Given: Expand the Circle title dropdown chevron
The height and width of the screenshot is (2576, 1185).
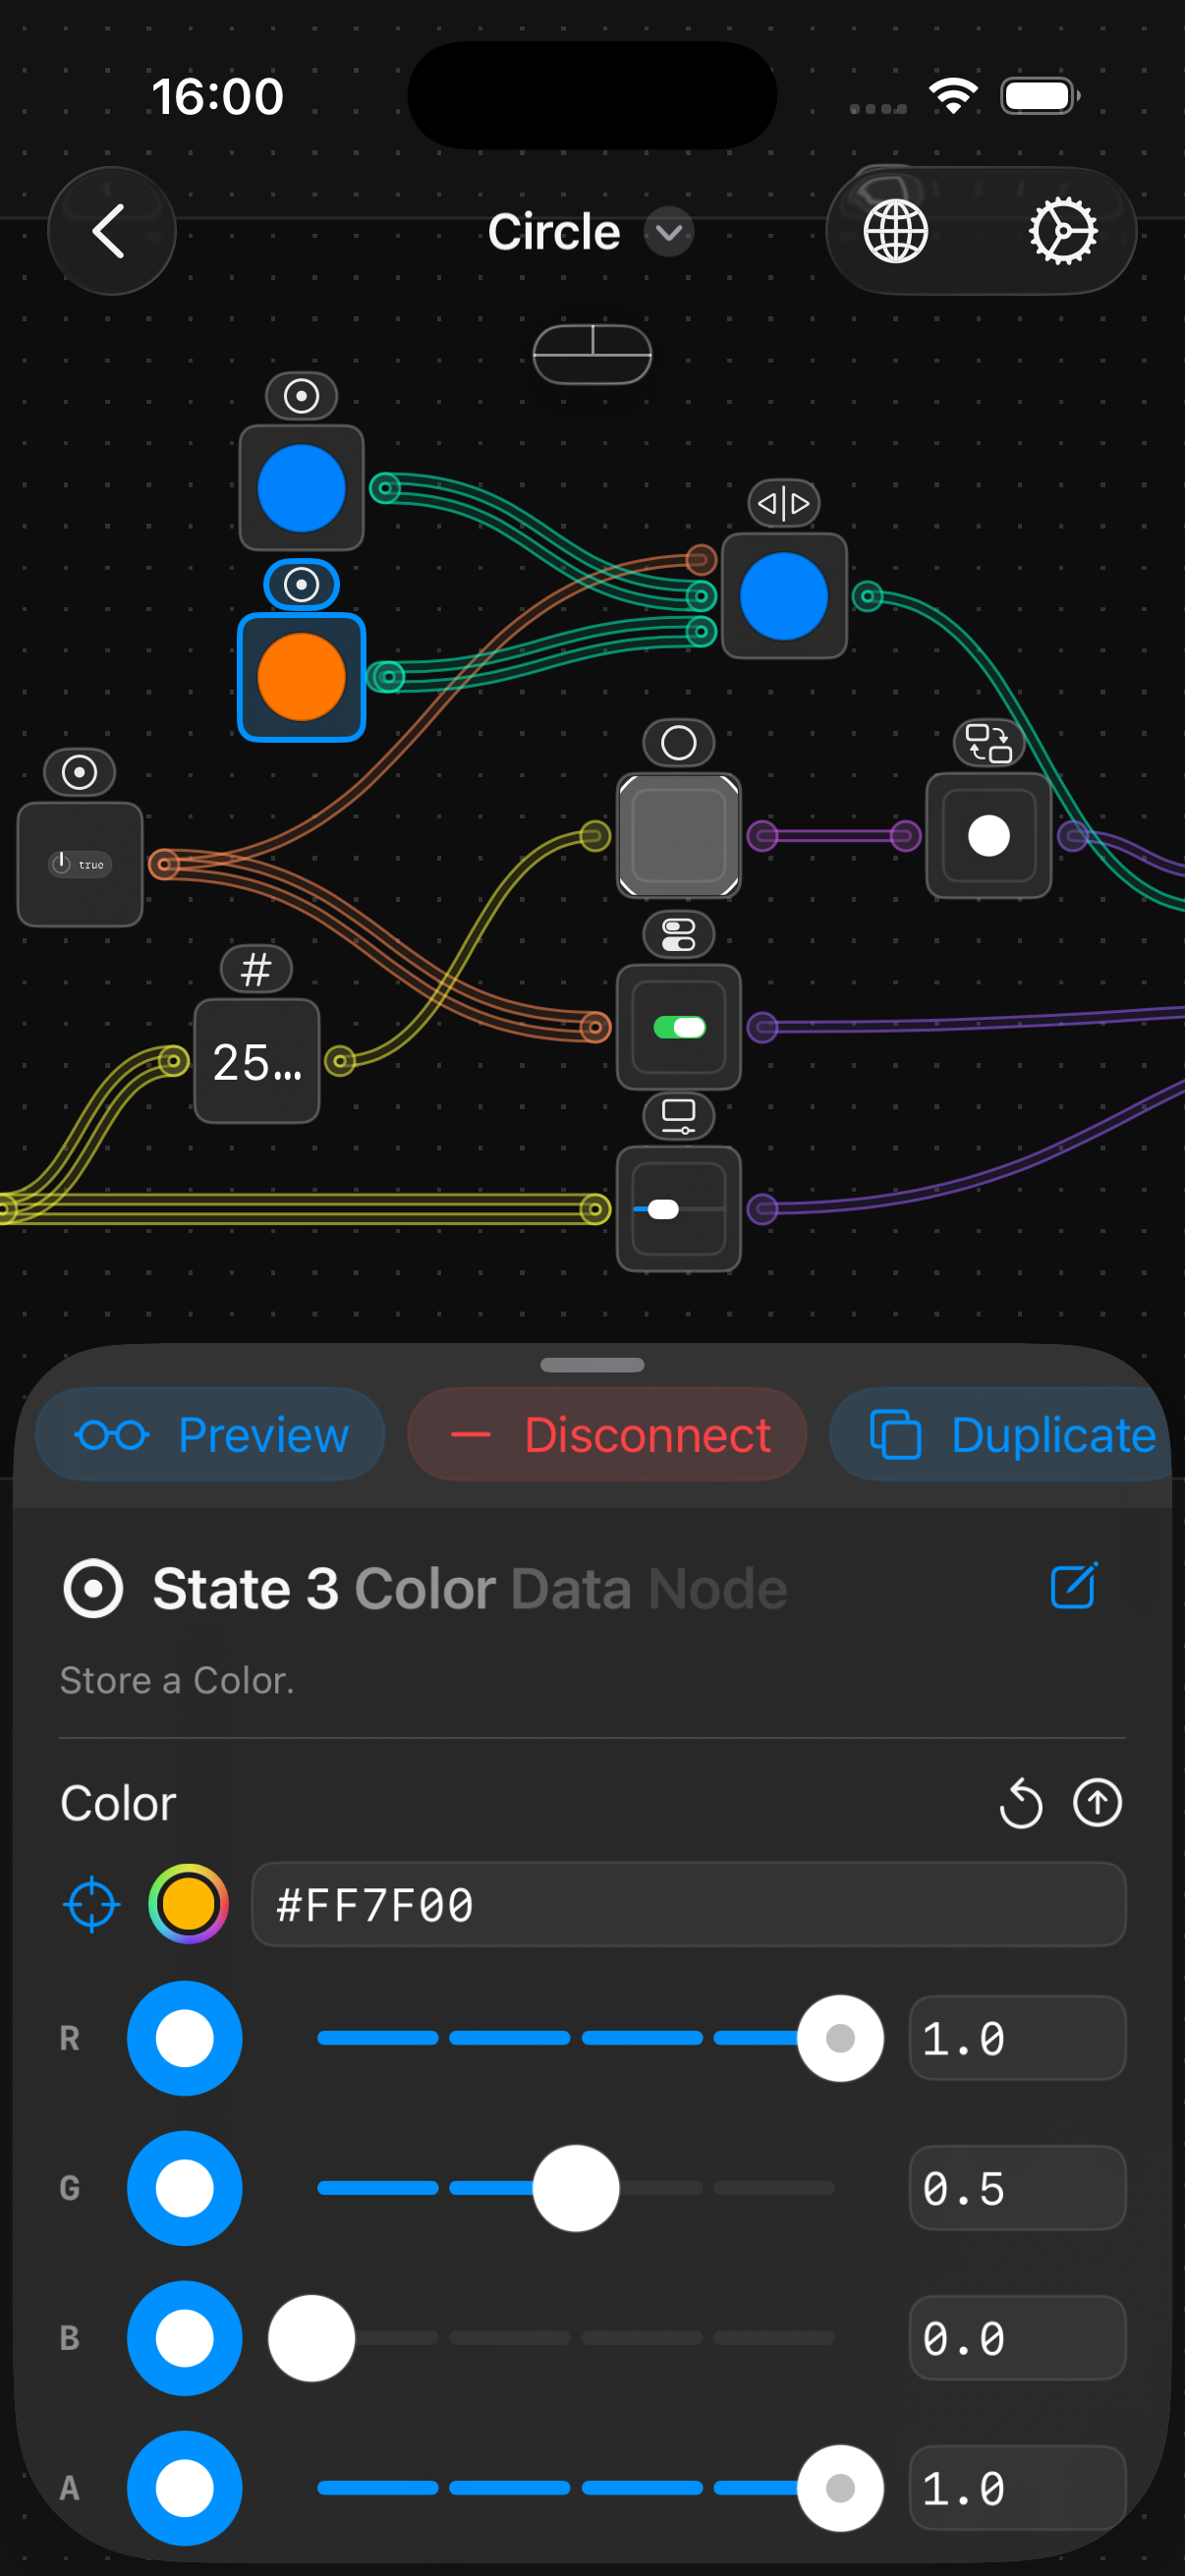Looking at the screenshot, I should coord(668,233).
